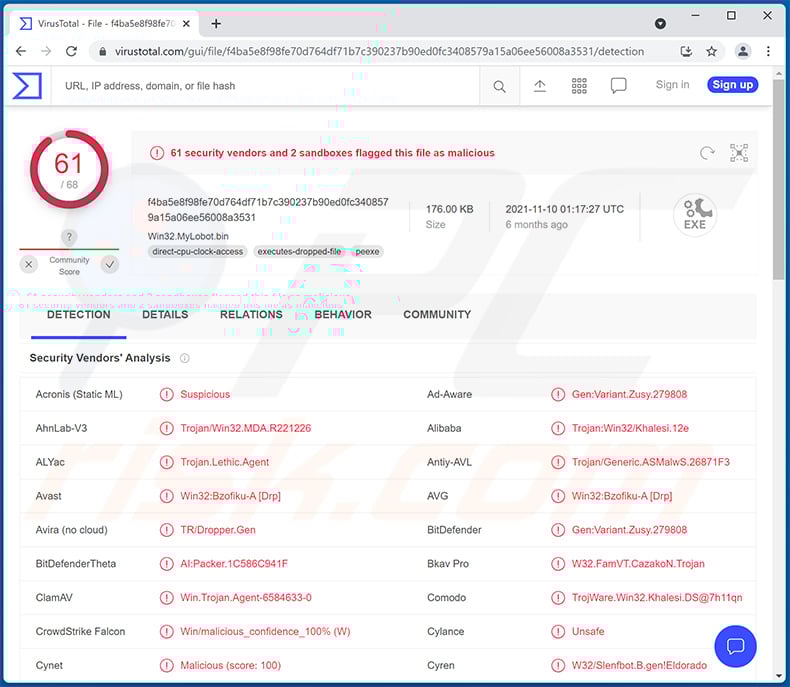The width and height of the screenshot is (790, 687).
Task: Click the search magnifier icon
Action: [x=499, y=86]
